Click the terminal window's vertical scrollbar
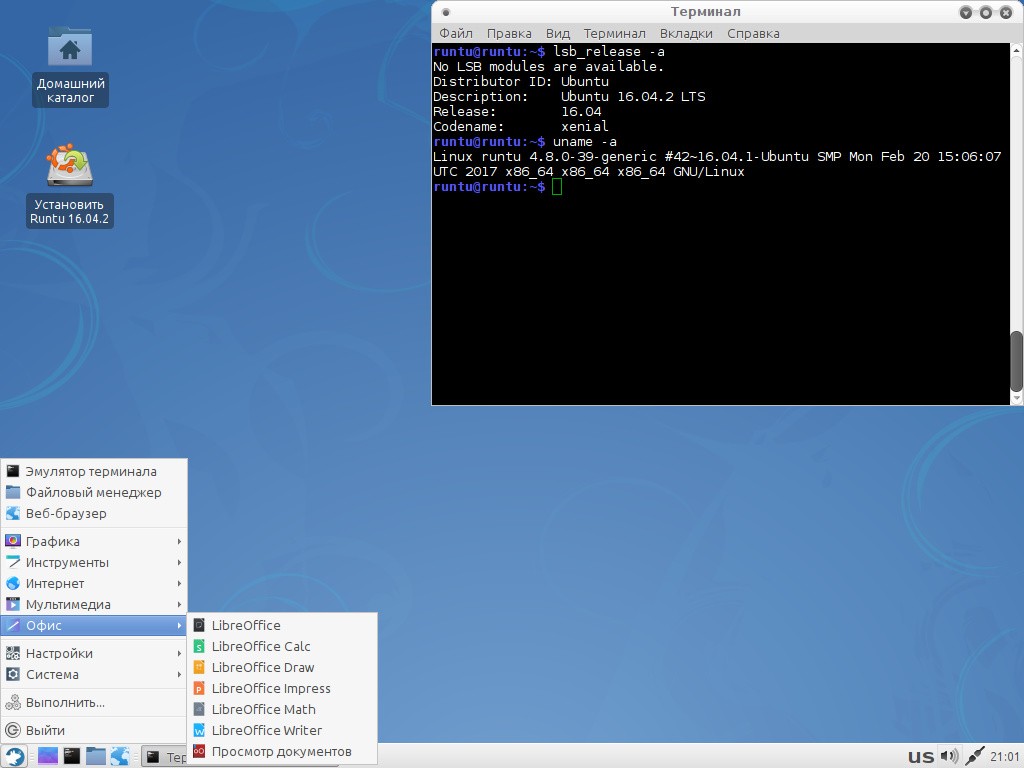 click(1016, 360)
